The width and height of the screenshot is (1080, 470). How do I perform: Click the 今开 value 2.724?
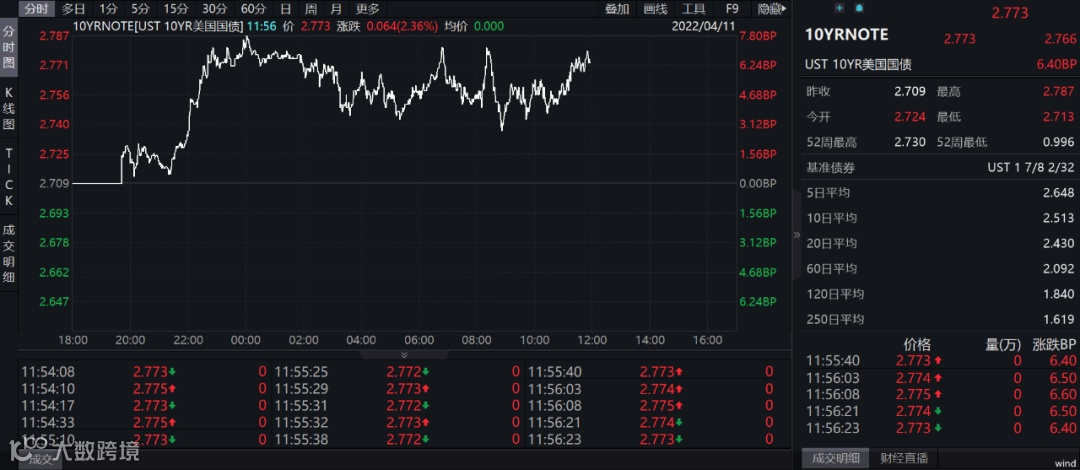(x=910, y=116)
